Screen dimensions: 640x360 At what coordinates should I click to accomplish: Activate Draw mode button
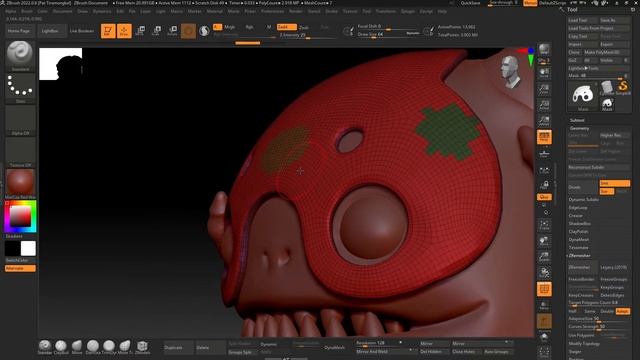[x=124, y=31]
